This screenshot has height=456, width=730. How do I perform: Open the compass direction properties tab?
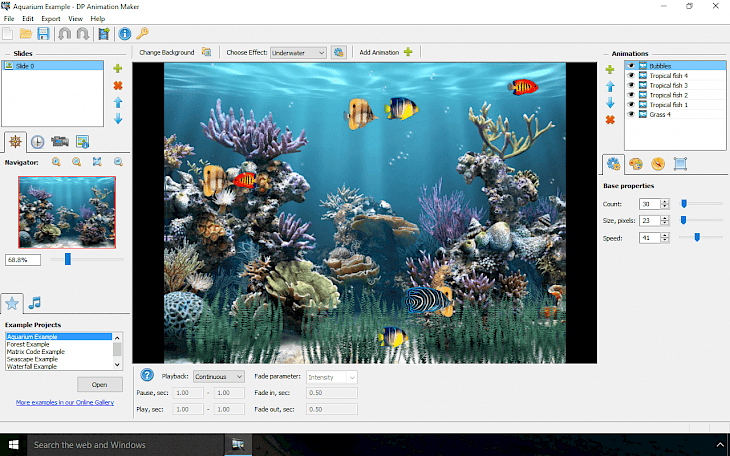coord(658,163)
